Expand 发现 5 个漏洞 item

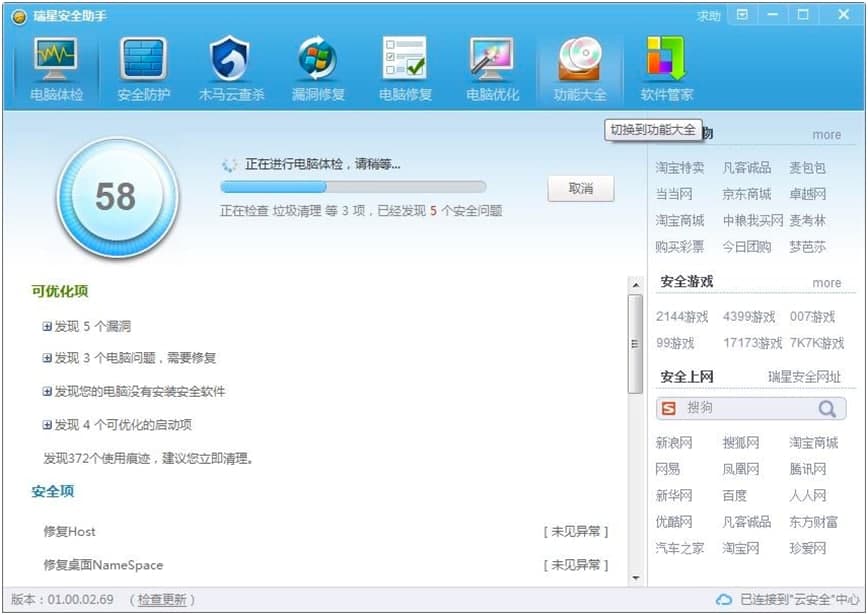click(x=47, y=327)
